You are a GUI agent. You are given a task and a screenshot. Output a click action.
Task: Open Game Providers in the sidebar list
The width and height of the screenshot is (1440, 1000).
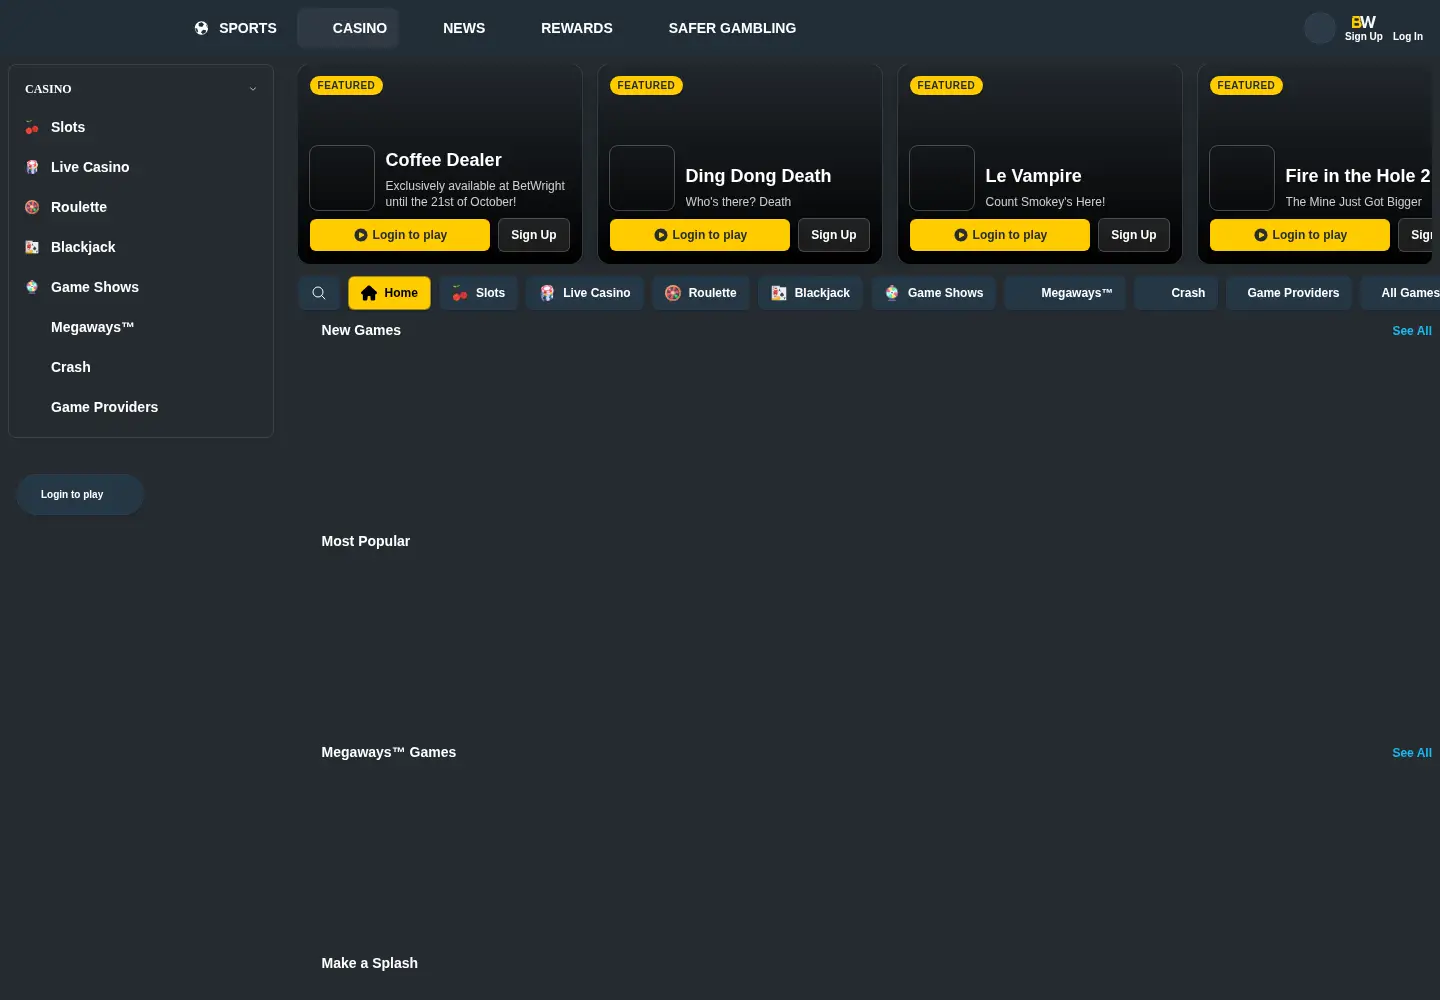tap(104, 407)
